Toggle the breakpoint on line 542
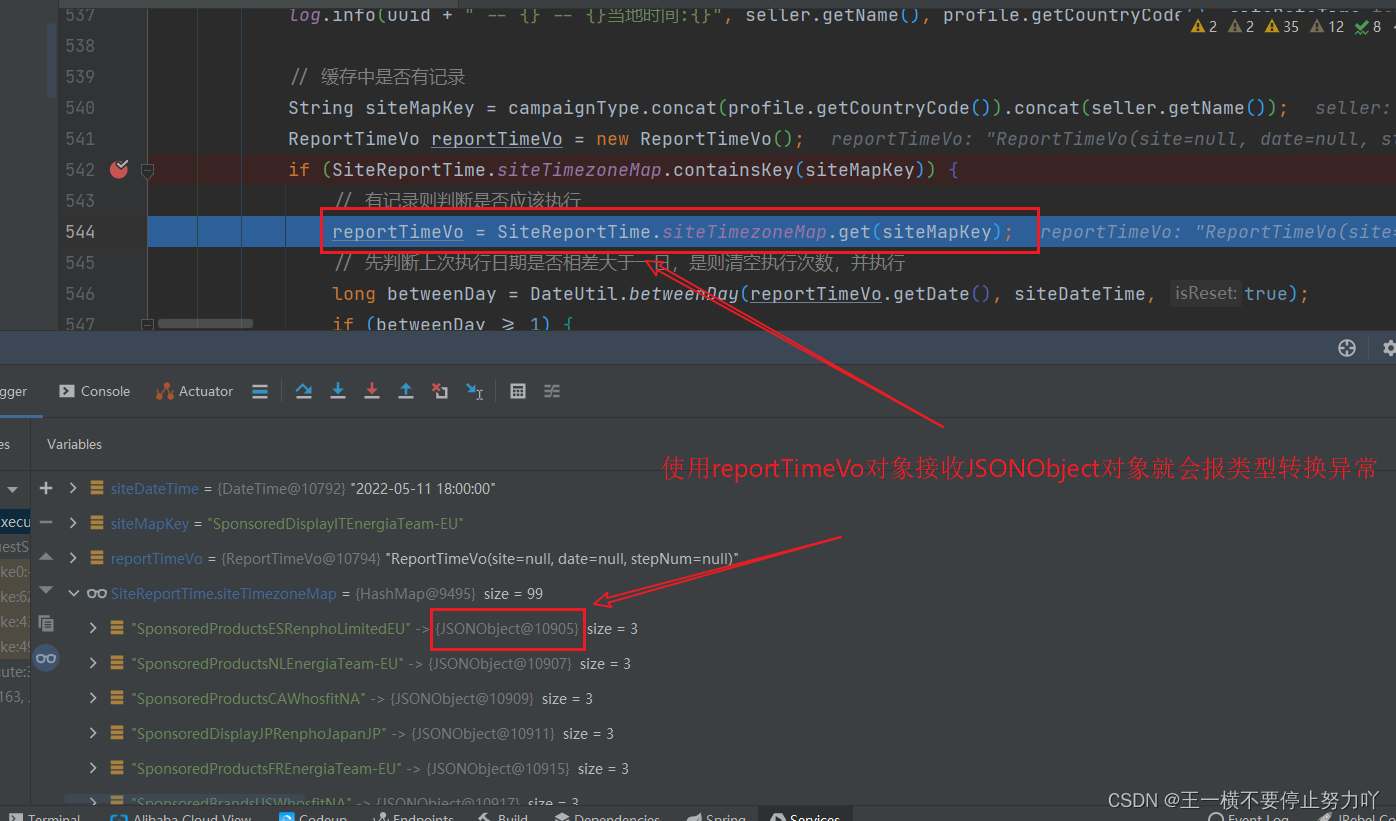The image size is (1396, 821). click(x=119, y=169)
